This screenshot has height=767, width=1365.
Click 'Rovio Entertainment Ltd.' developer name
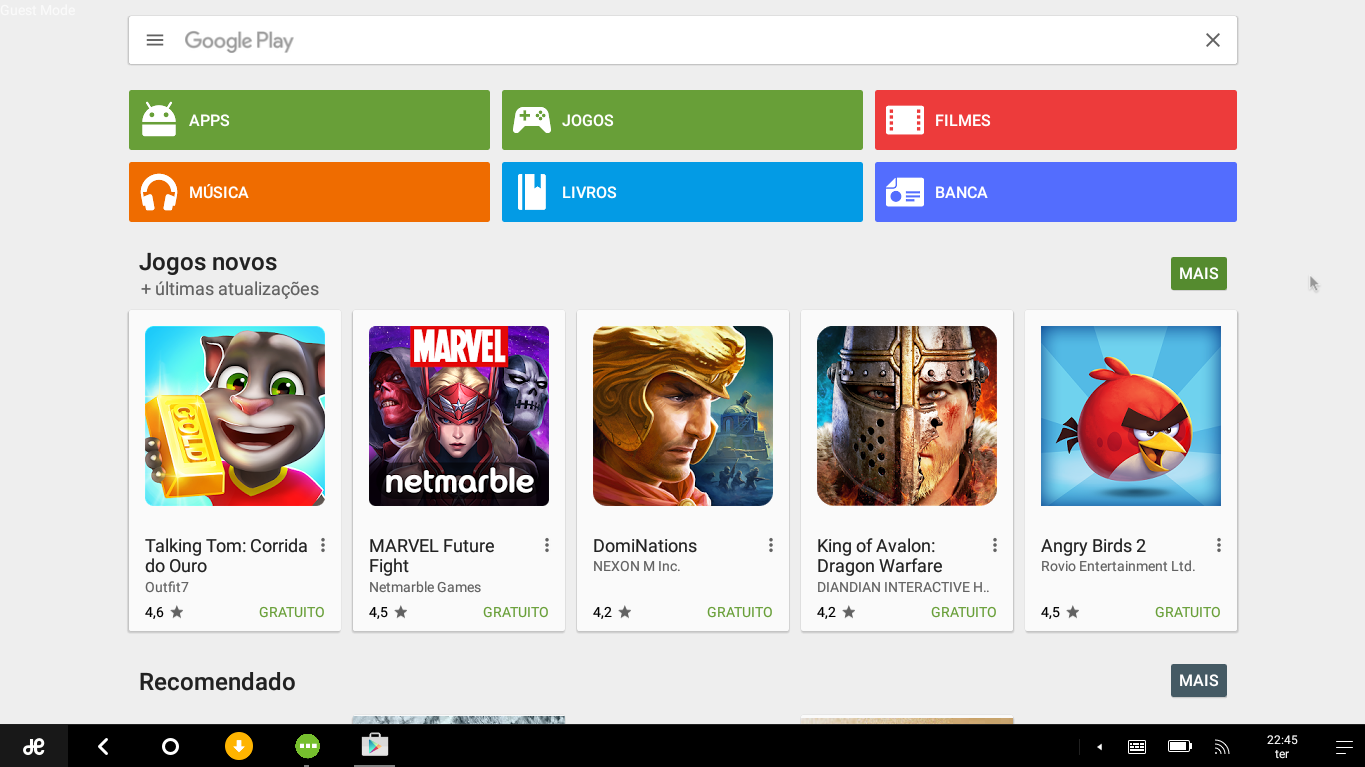(1118, 567)
